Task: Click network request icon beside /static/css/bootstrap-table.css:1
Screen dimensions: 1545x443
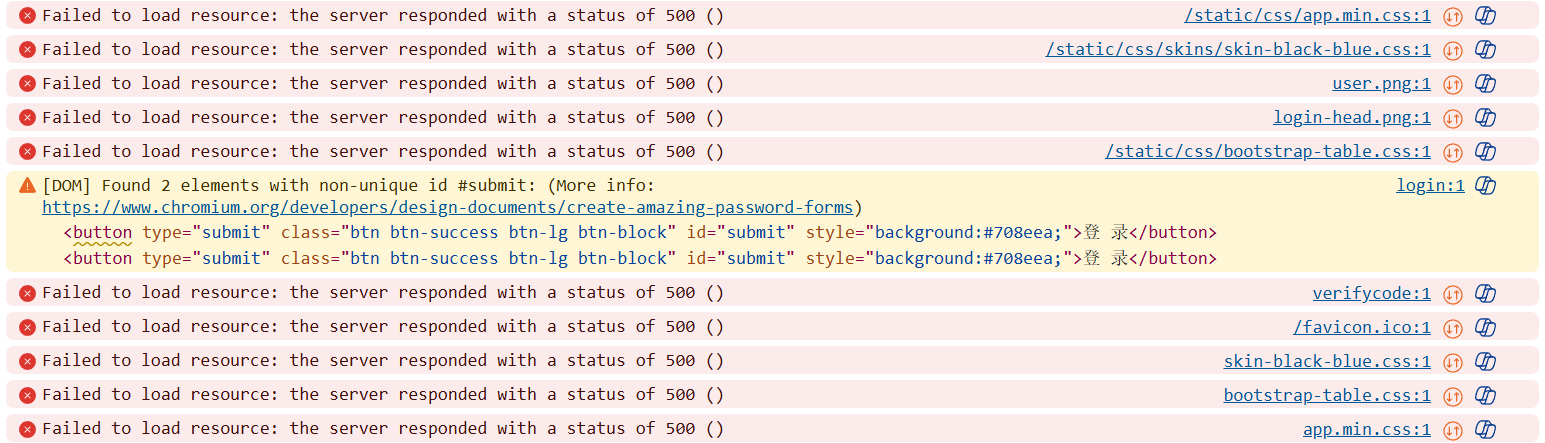Action: [1453, 152]
